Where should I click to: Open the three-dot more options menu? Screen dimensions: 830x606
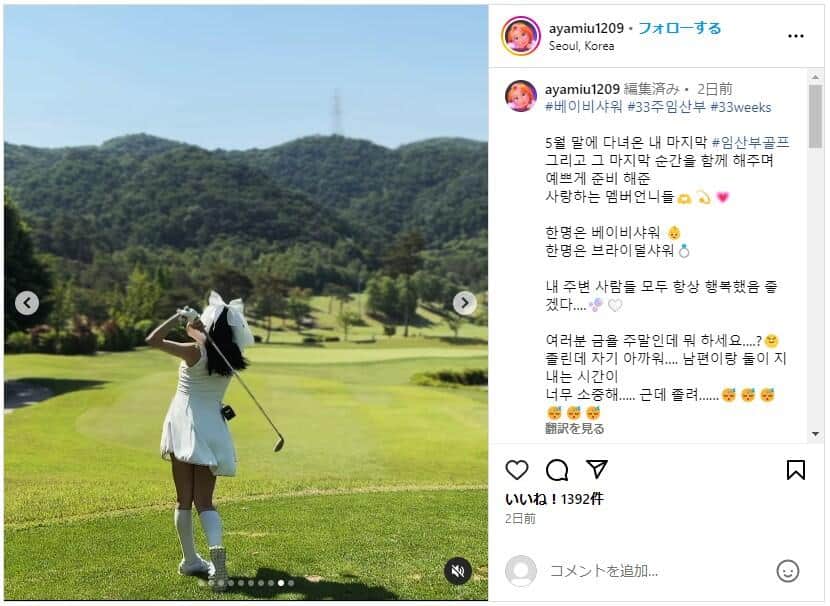point(796,36)
